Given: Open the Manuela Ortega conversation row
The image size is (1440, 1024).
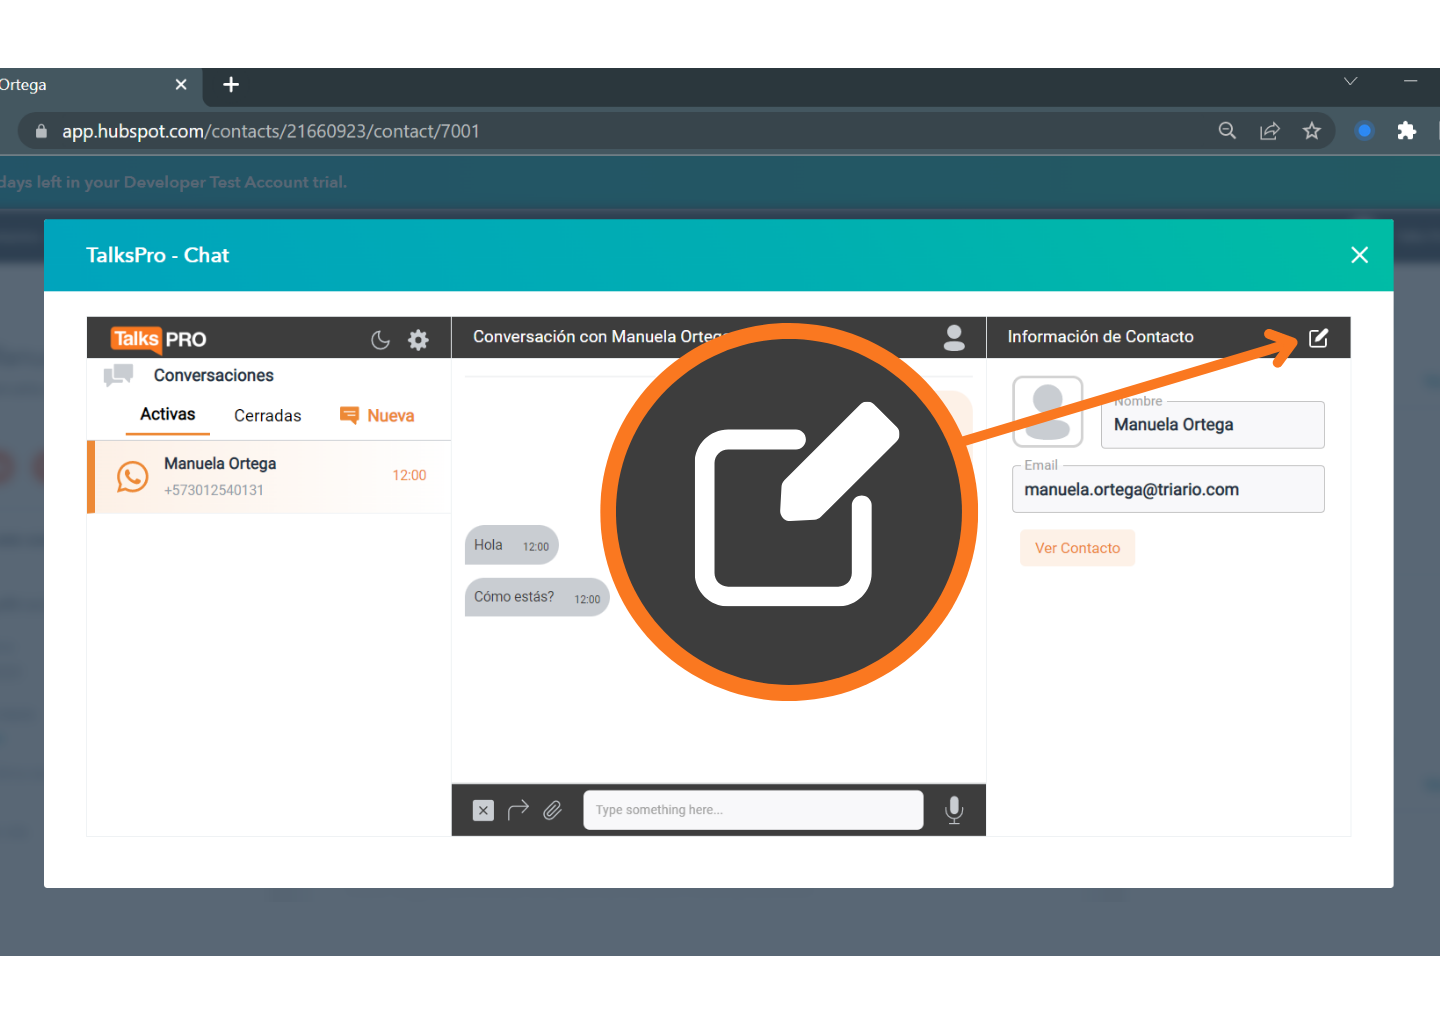Looking at the screenshot, I should point(269,476).
